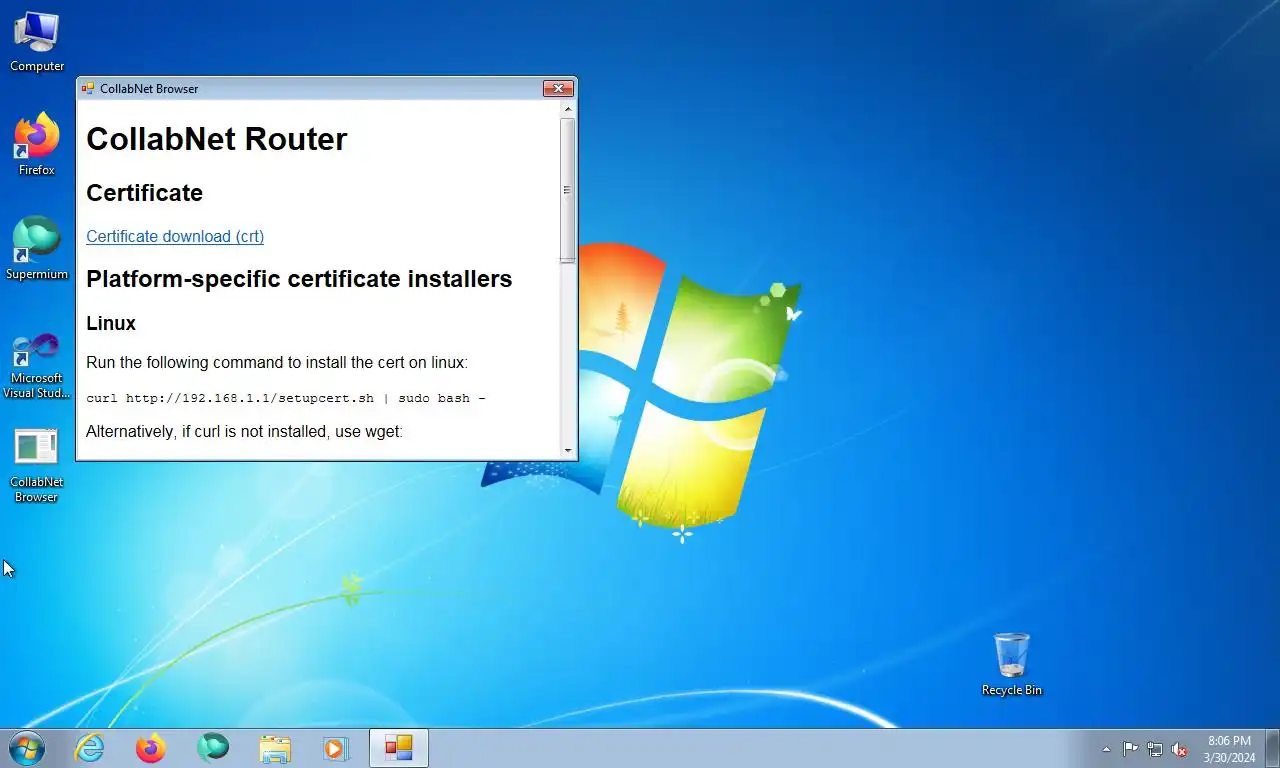Click the Certificate download (crt) link
Image resolution: width=1280 pixels, height=768 pixels.
(175, 236)
